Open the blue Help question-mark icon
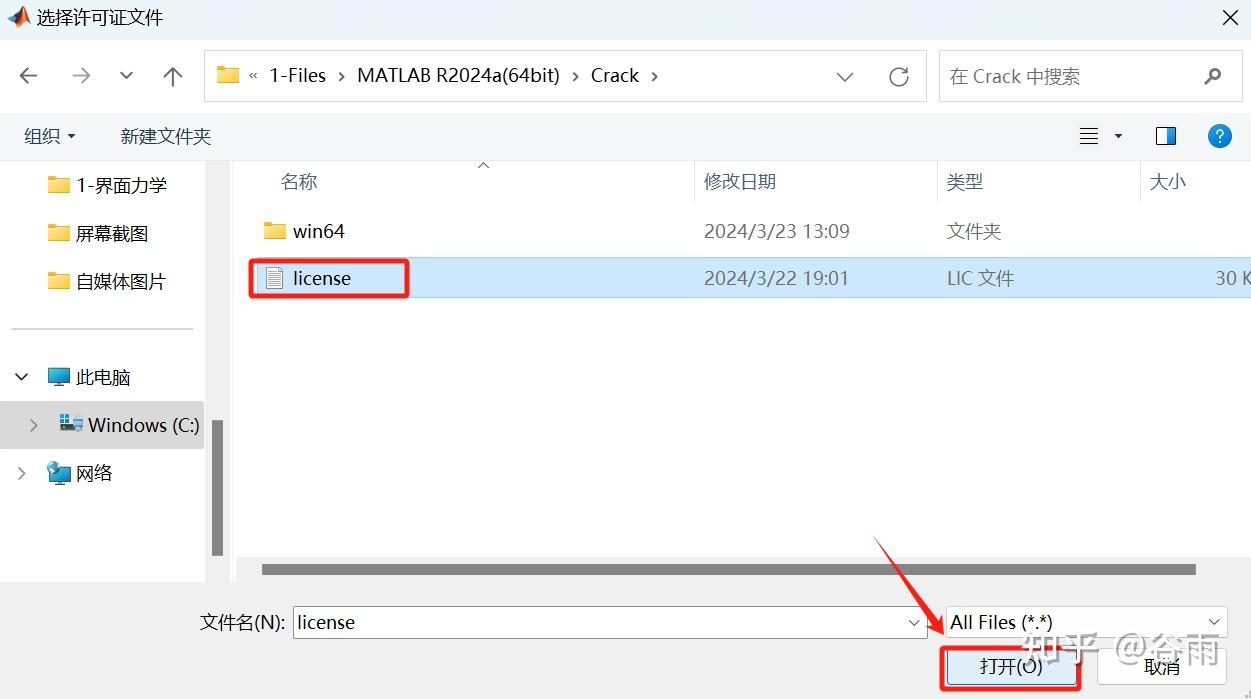 pos(1220,136)
